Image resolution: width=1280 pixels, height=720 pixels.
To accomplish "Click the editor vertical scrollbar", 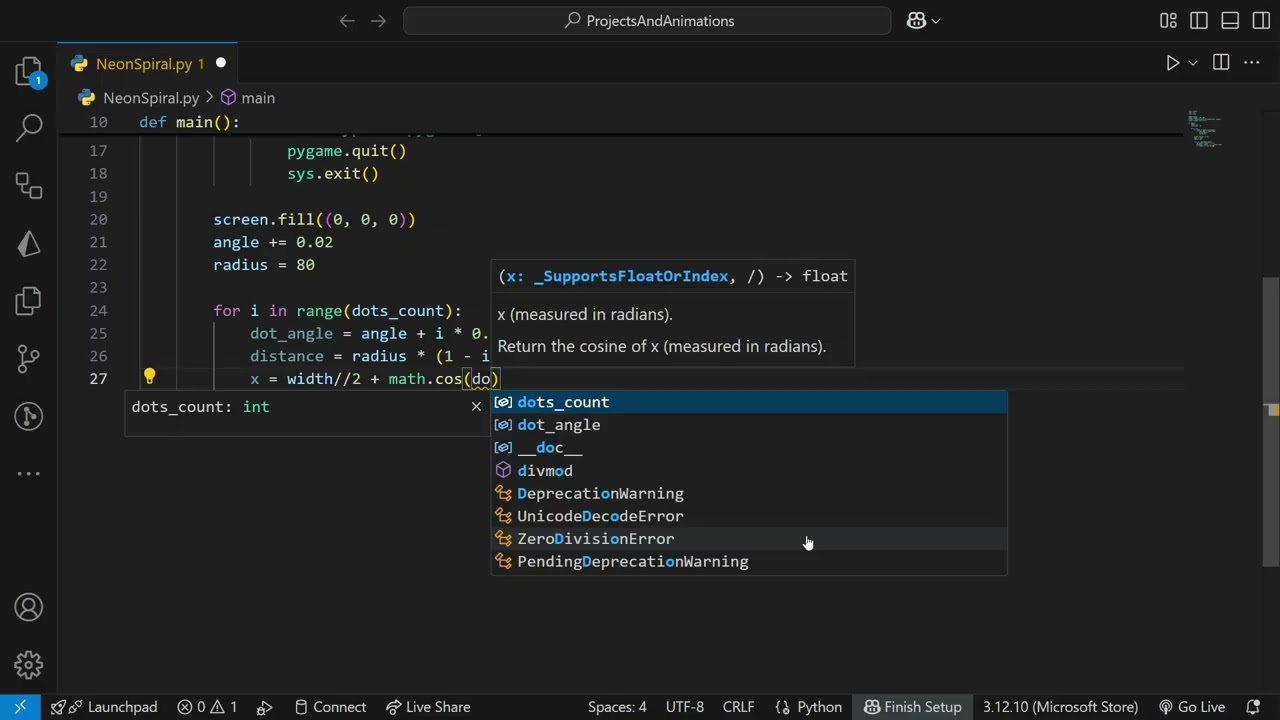I will (1273, 420).
